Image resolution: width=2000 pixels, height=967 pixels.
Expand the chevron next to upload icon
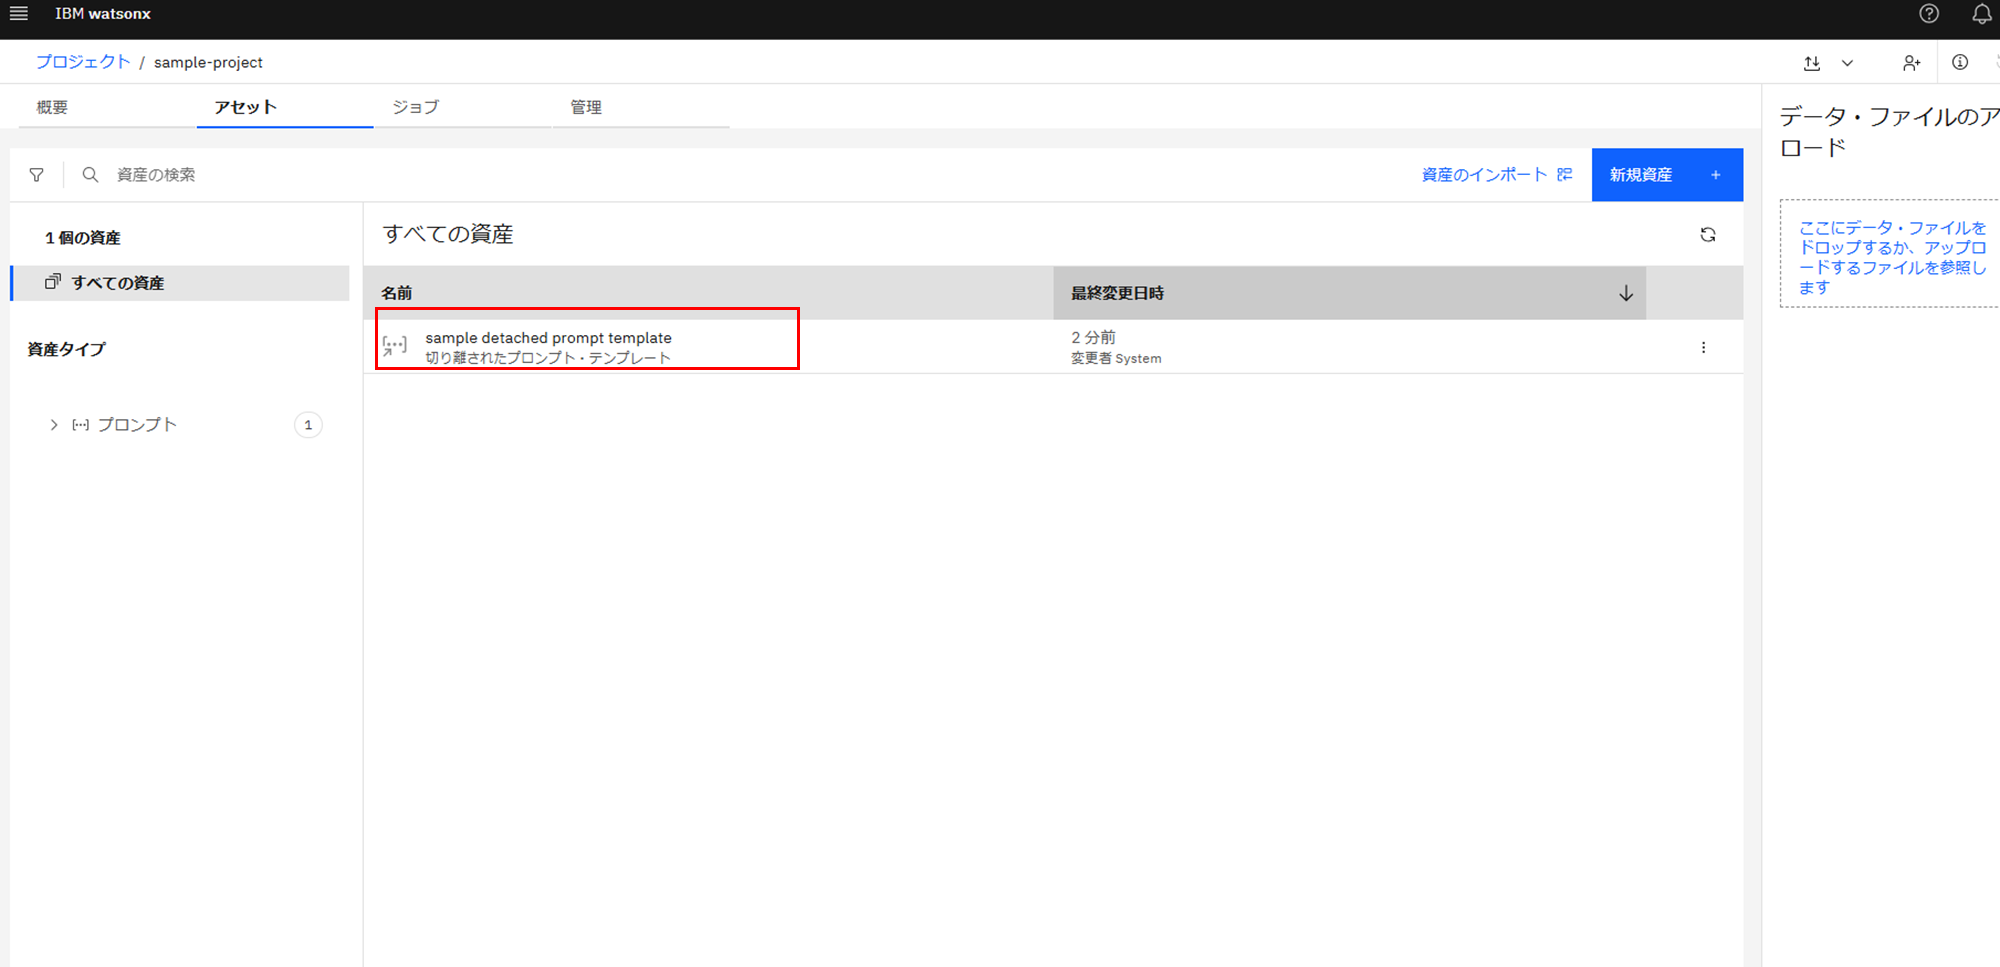point(1847,63)
